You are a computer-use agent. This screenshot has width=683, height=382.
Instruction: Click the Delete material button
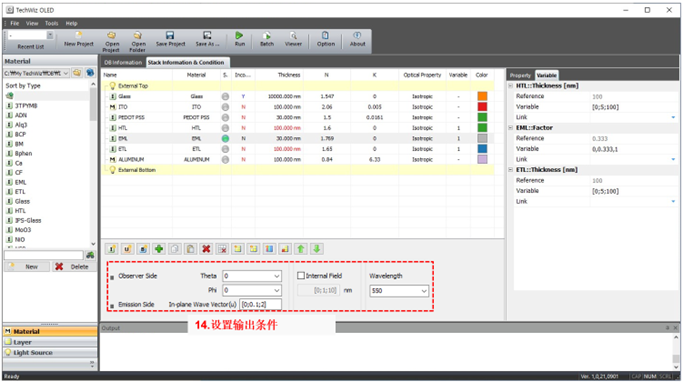tap(74, 267)
